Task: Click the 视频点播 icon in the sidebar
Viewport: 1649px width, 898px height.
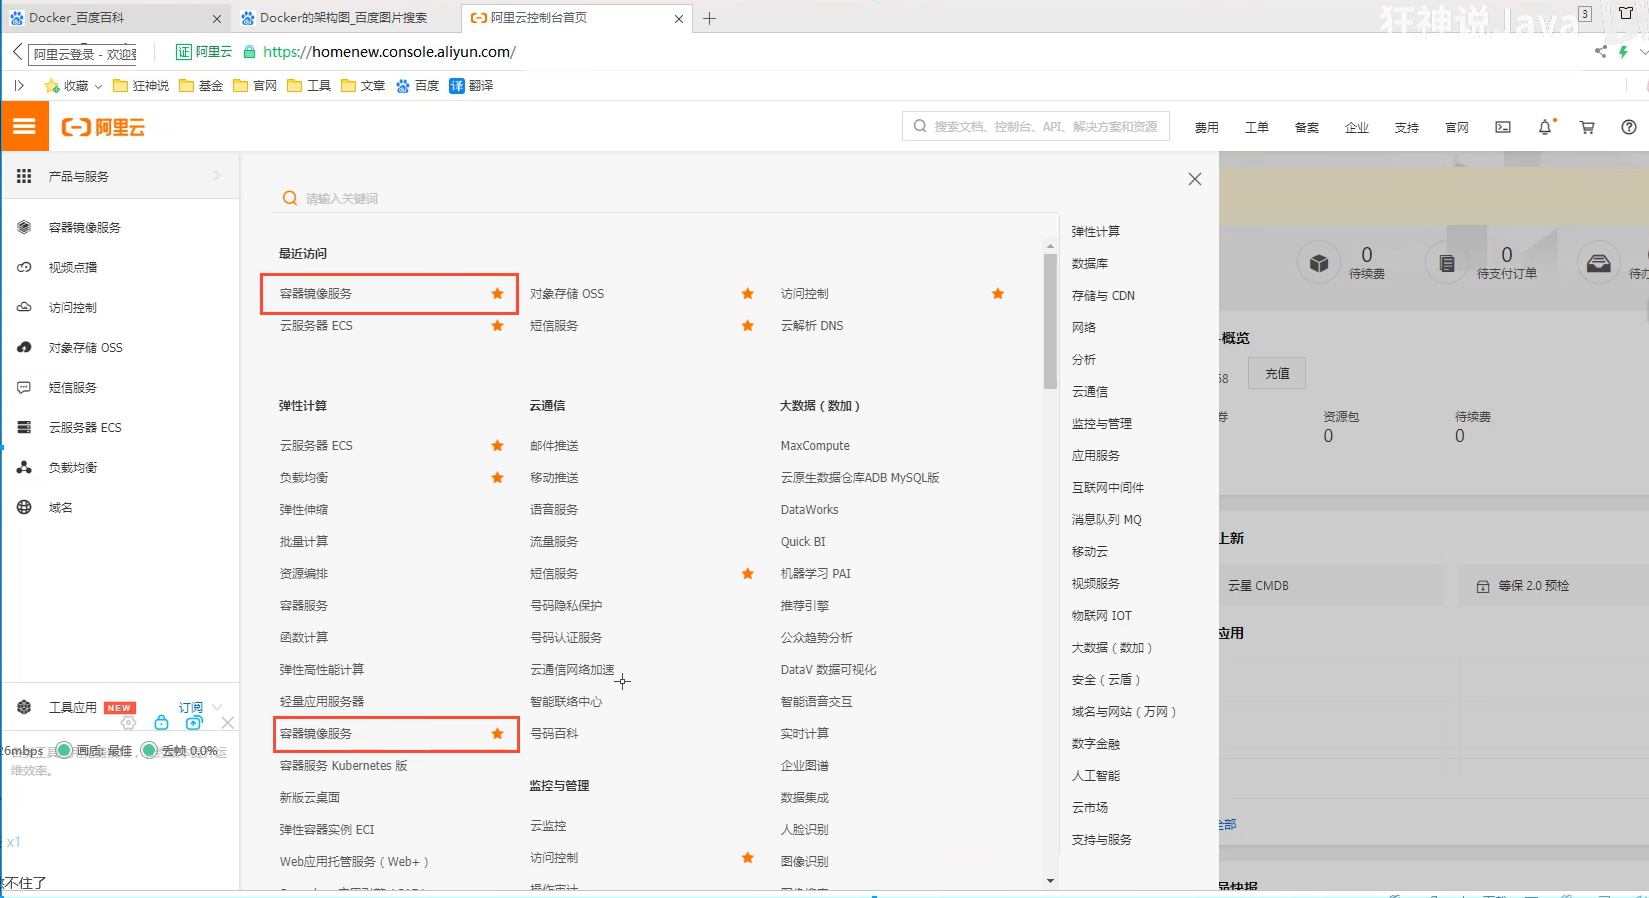Action: coord(24,267)
